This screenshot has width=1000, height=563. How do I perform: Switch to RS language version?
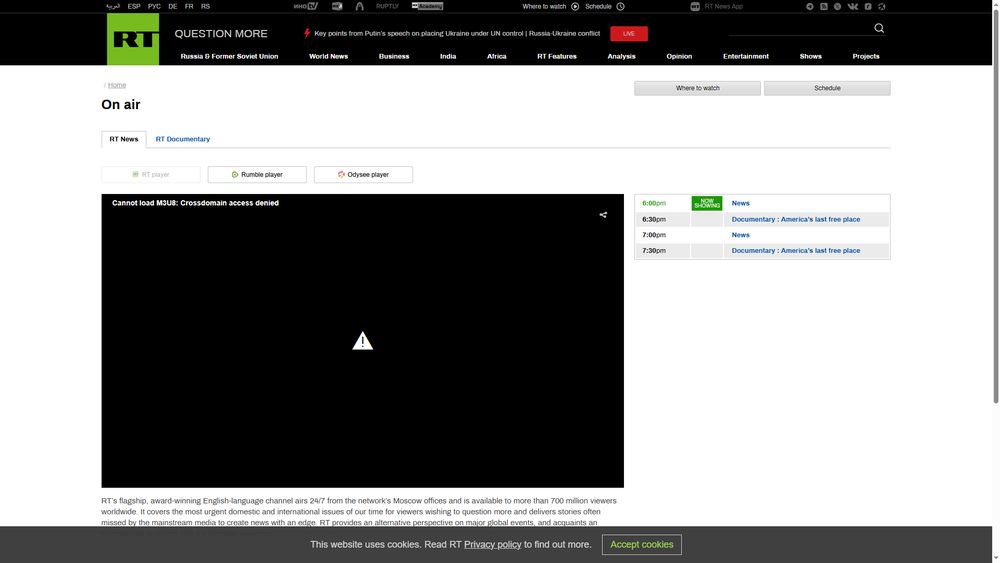[205, 6]
